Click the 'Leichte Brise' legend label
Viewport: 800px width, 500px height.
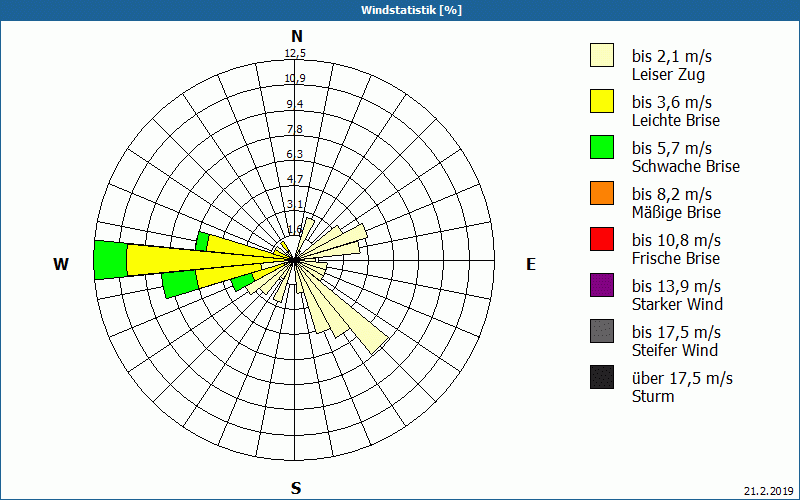click(x=676, y=120)
